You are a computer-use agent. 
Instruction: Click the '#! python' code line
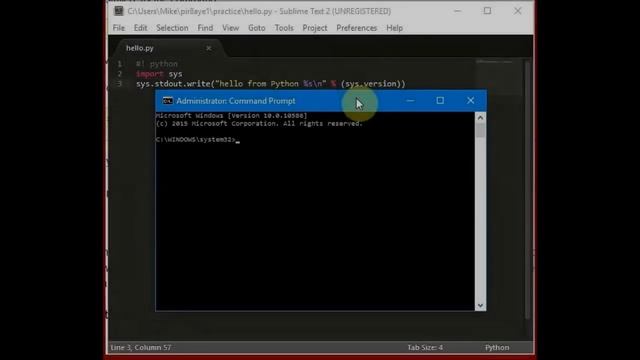tap(157, 64)
